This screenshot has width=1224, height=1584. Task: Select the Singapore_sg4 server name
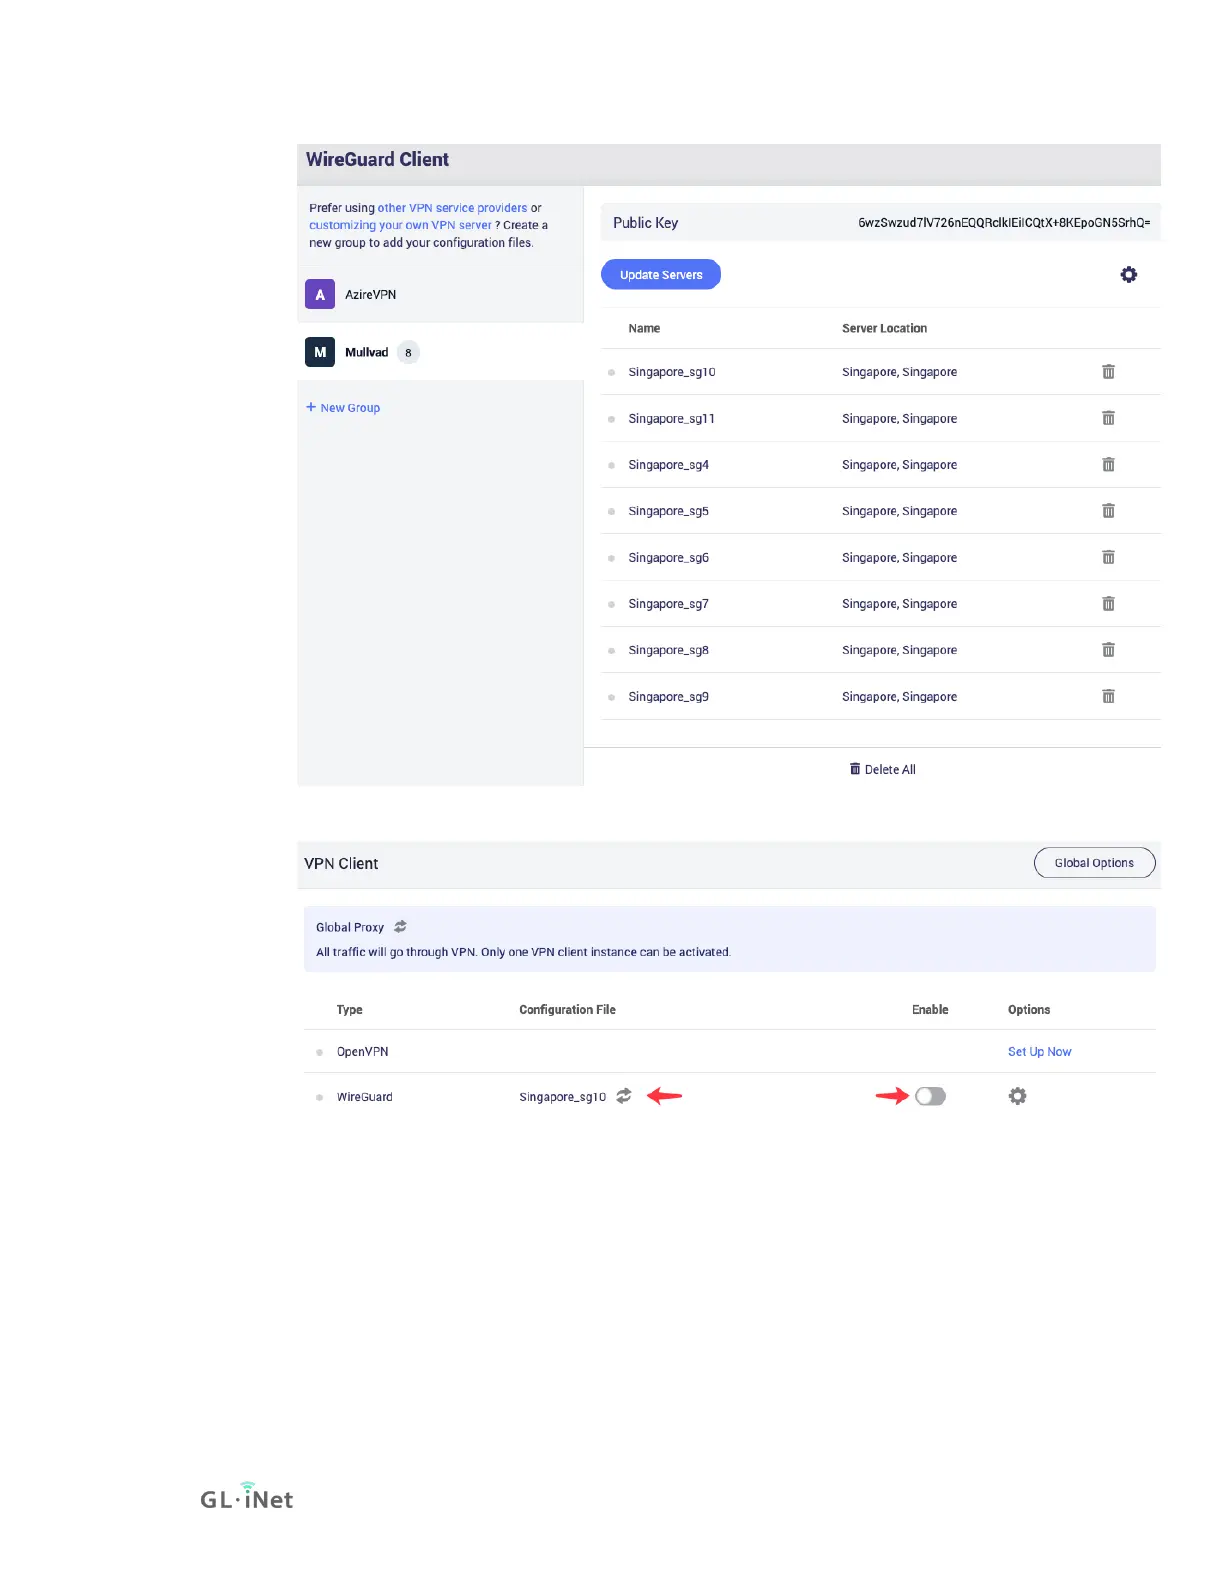(x=668, y=465)
